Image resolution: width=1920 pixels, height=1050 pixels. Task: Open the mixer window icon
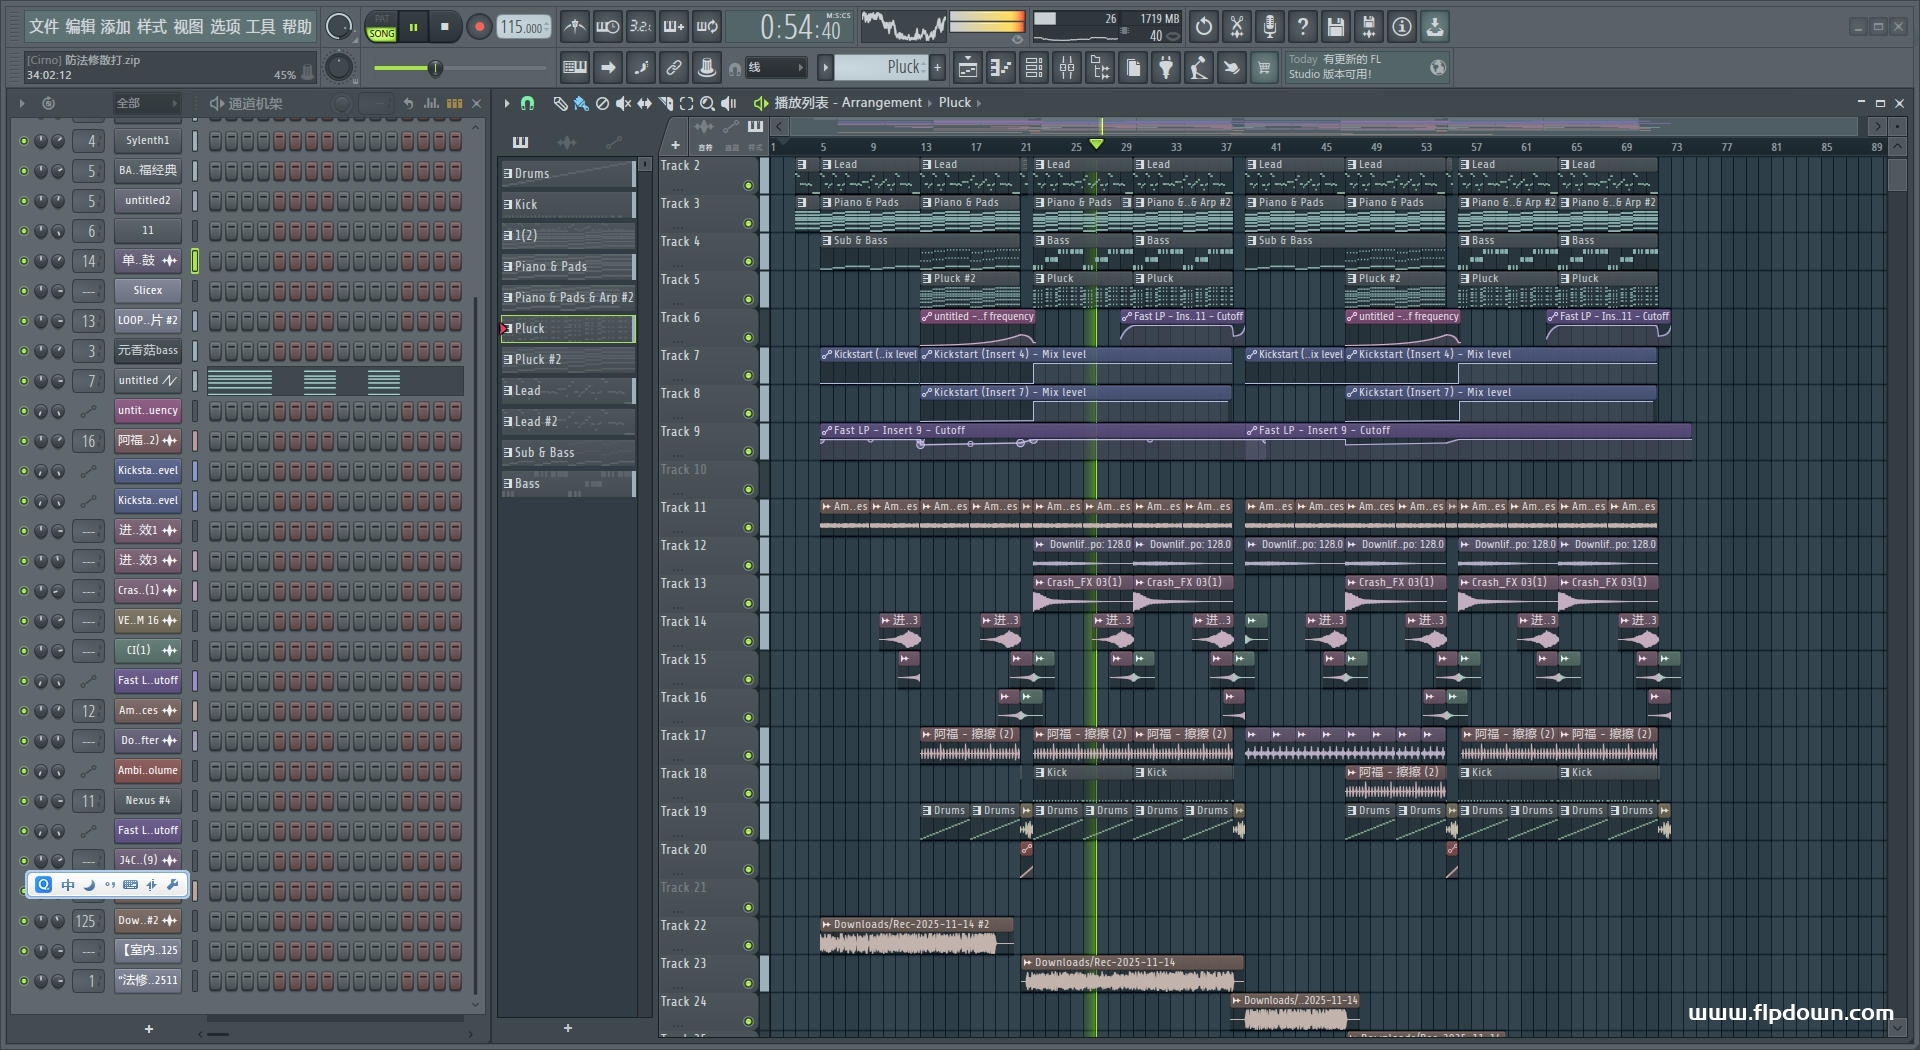click(1067, 68)
